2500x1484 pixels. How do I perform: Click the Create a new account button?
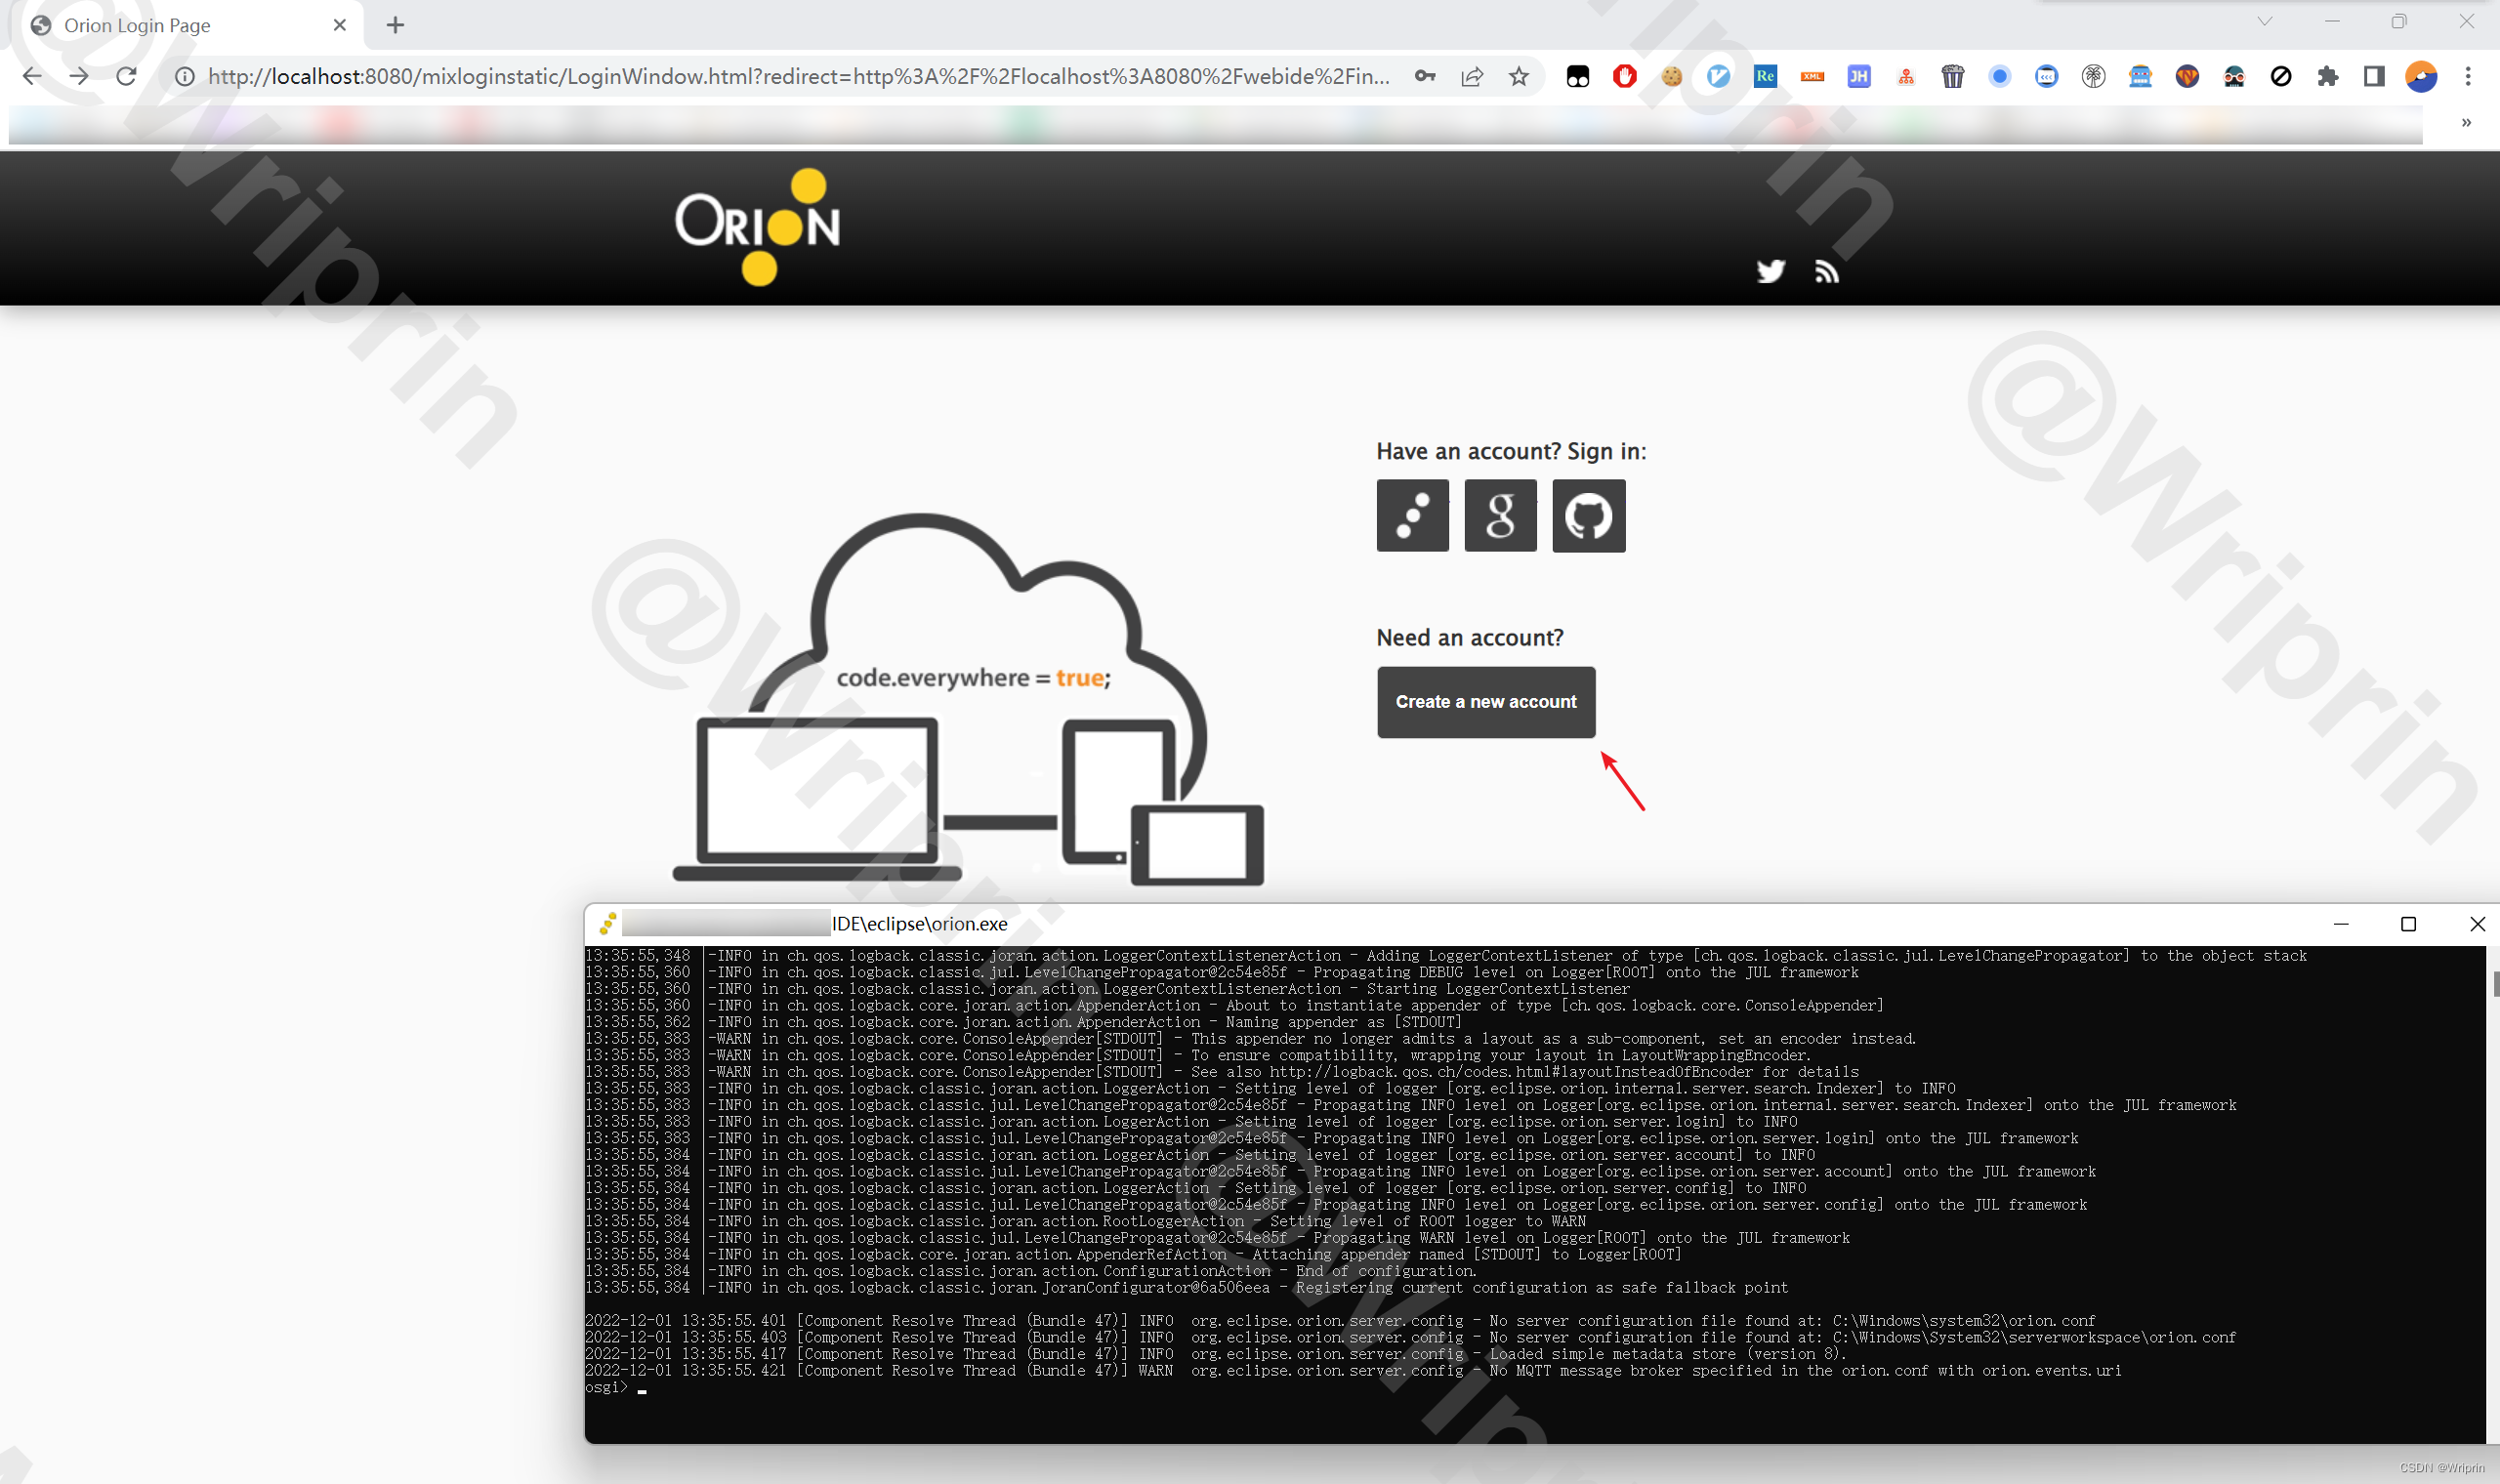1486,701
